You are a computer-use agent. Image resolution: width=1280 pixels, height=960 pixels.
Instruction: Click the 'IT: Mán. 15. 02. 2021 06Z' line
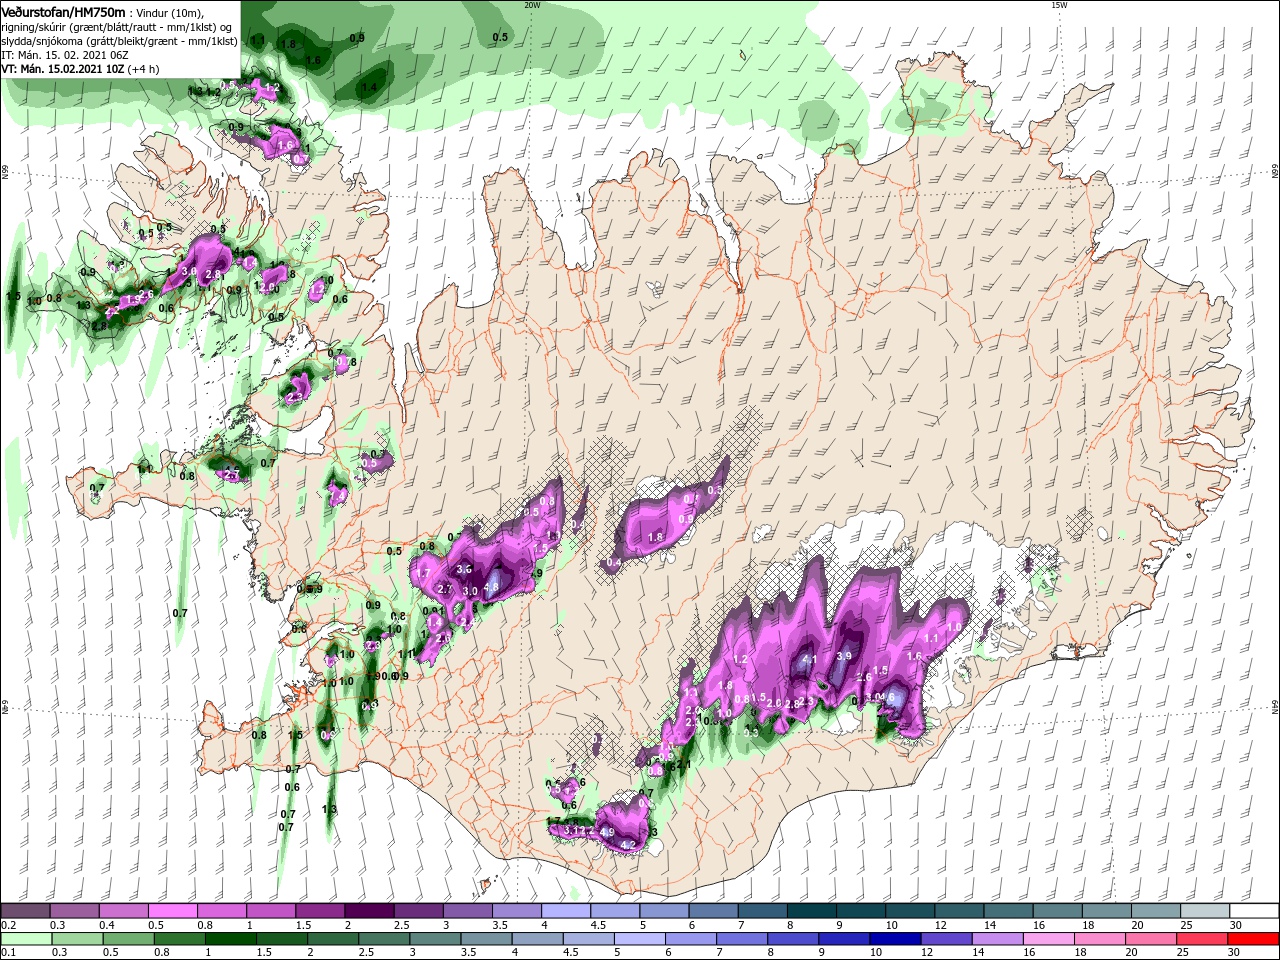pos(64,55)
